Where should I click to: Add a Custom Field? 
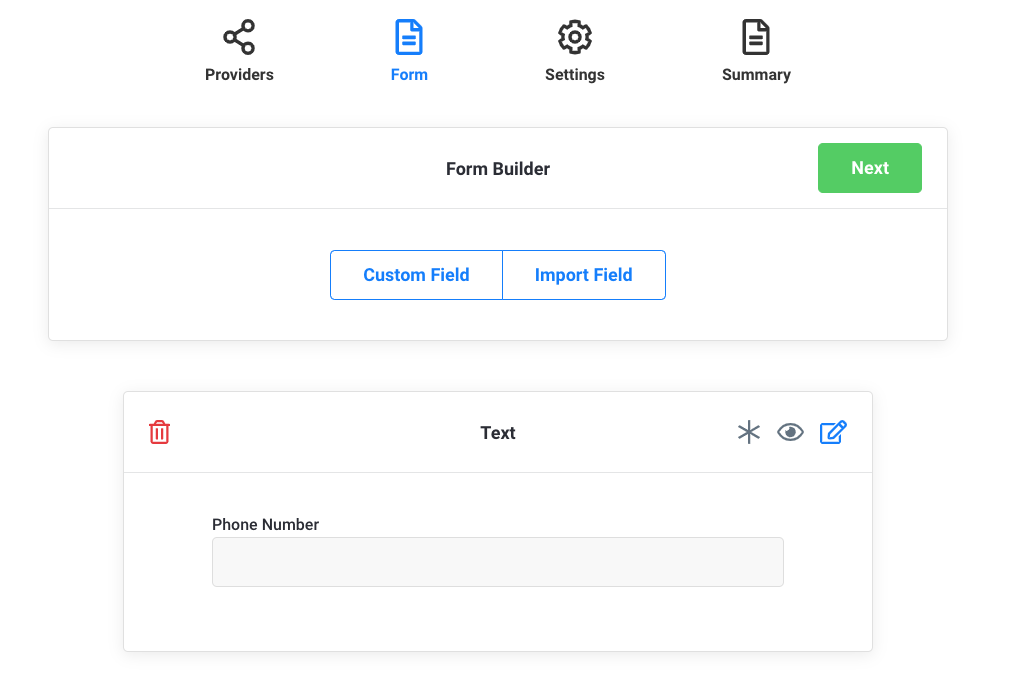point(416,275)
